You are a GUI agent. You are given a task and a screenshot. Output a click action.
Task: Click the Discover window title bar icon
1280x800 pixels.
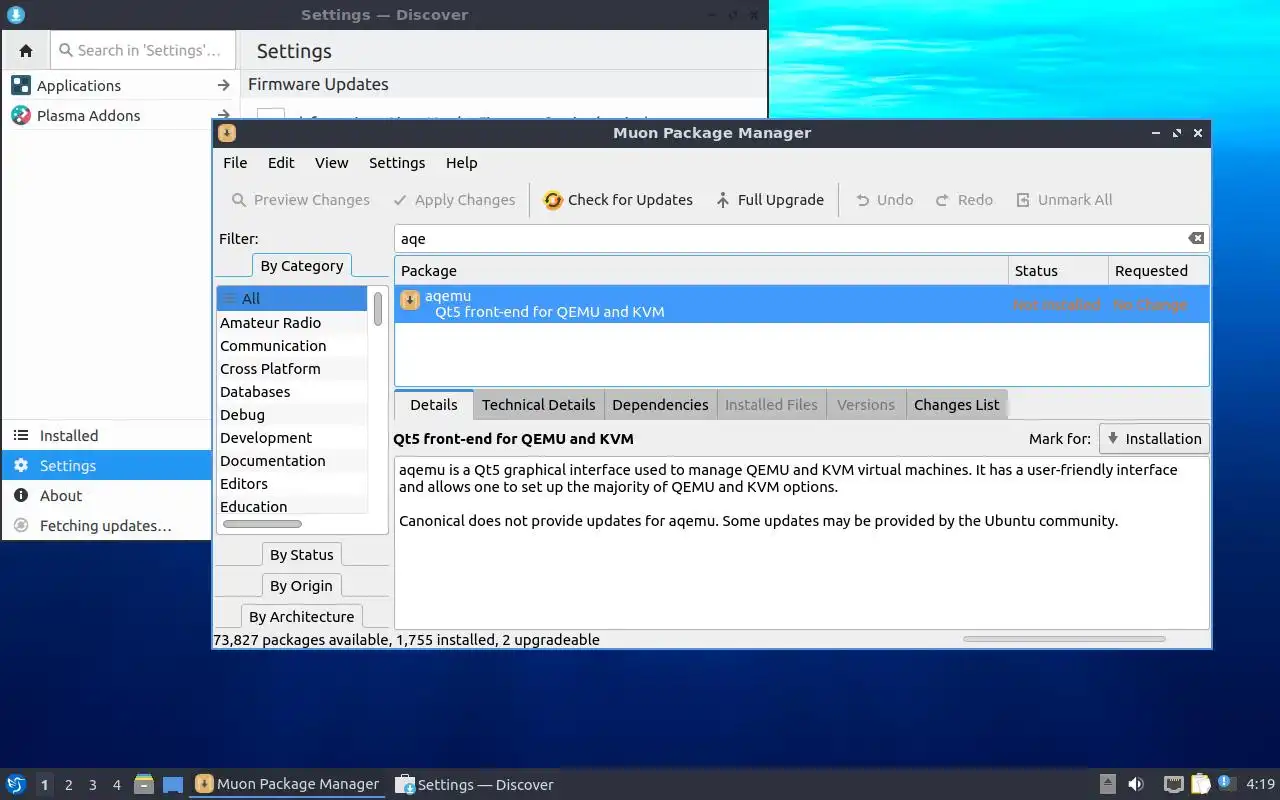pyautogui.click(x=15, y=15)
